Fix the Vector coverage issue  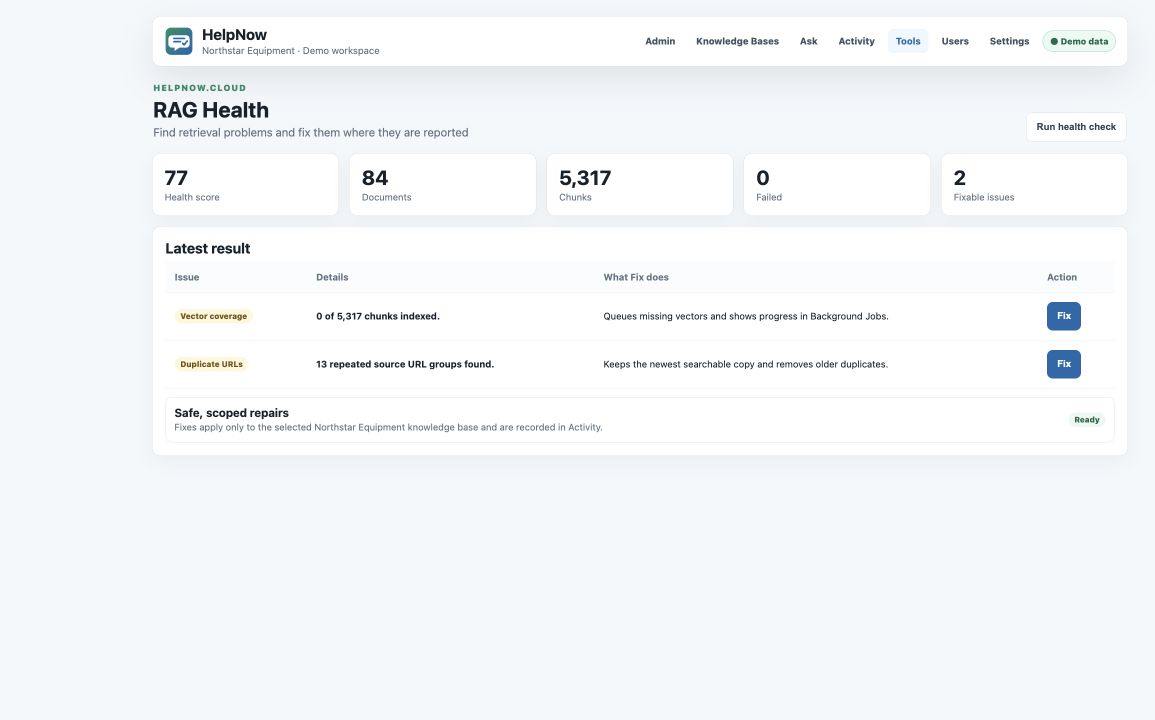tap(1064, 316)
